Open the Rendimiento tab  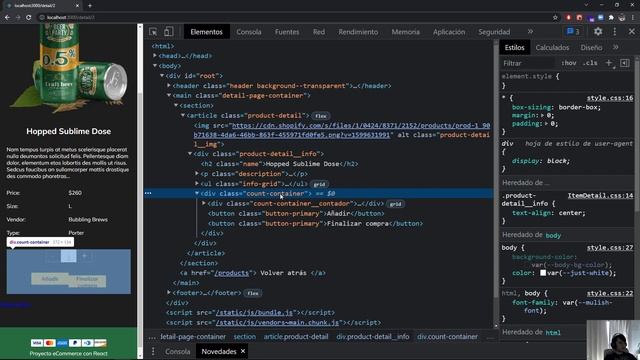pyautogui.click(x=358, y=31)
